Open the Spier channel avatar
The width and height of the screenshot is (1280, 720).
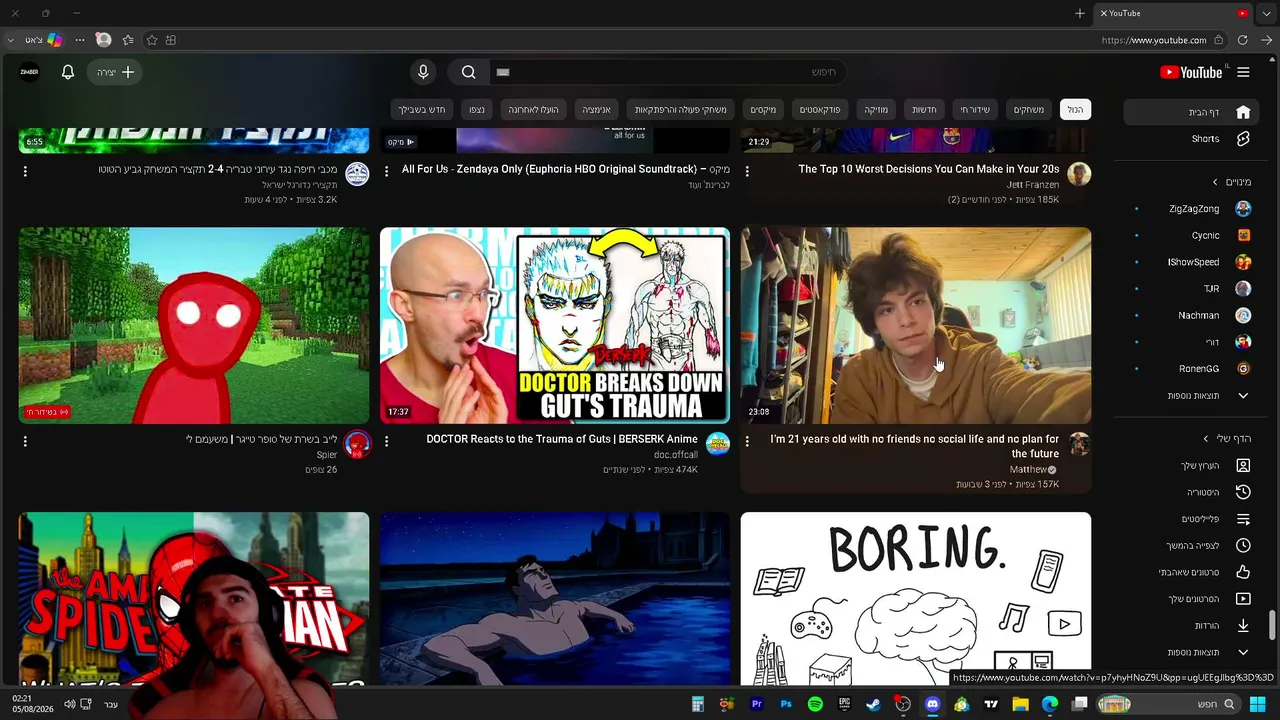coord(357,444)
